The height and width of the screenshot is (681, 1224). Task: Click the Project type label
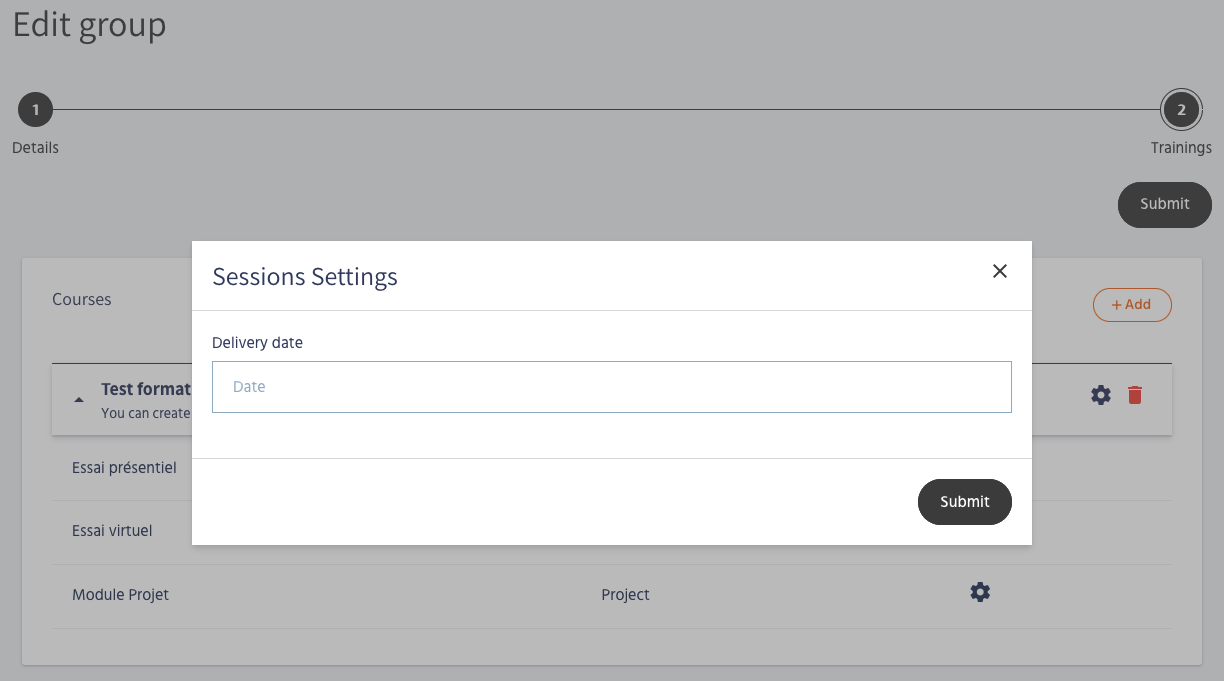tap(625, 595)
